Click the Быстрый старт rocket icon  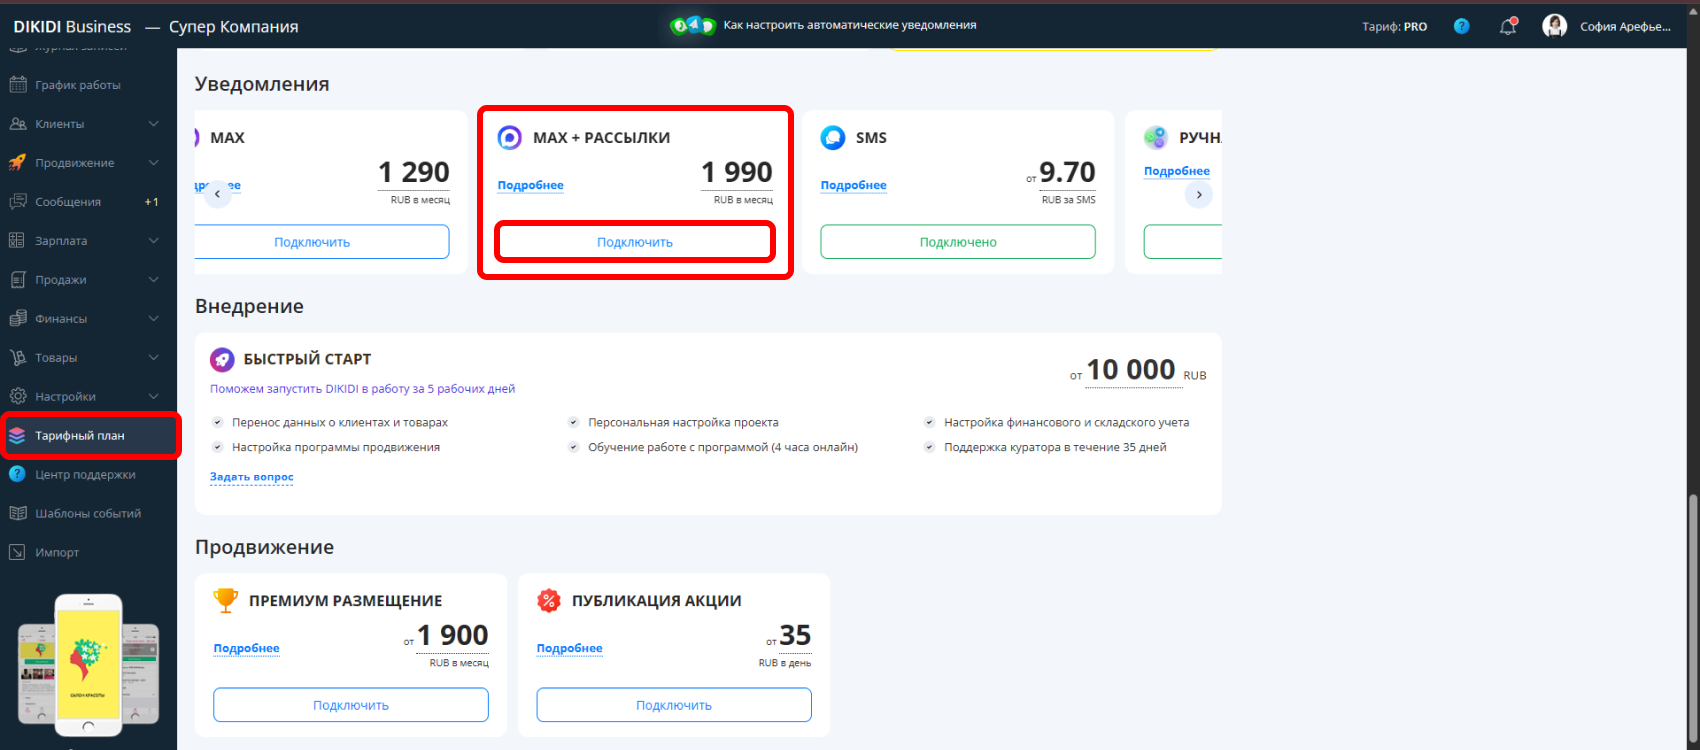point(222,360)
